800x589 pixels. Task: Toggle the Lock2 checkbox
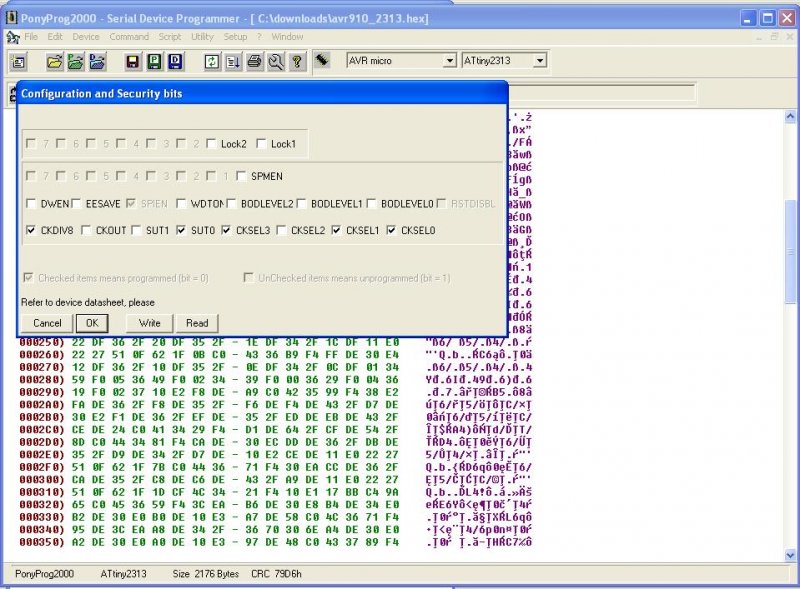click(211, 144)
